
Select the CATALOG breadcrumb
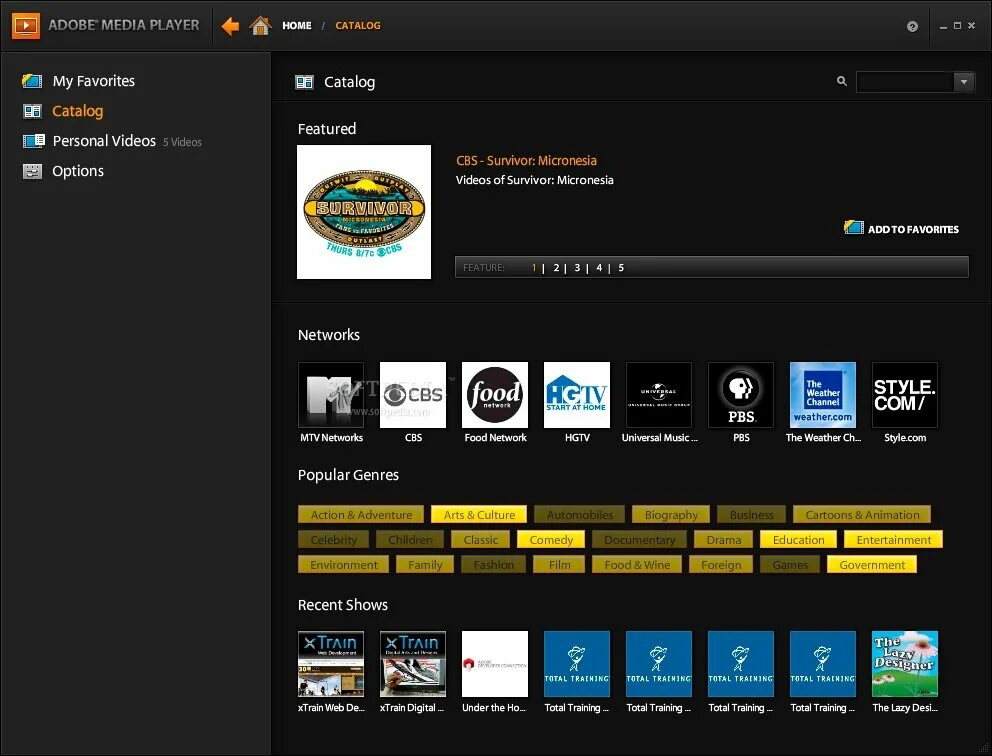click(358, 26)
